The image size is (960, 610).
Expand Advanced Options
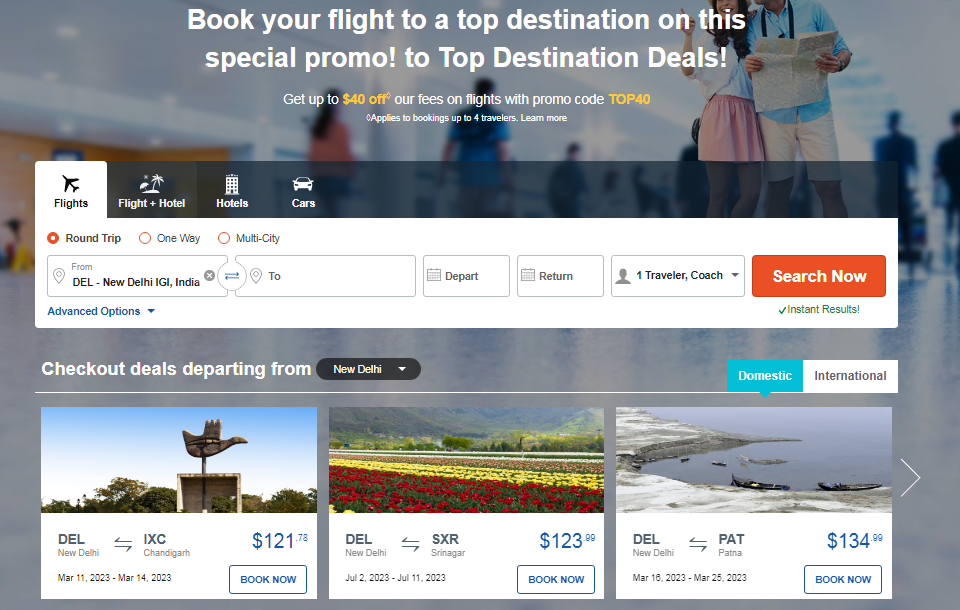coord(102,311)
